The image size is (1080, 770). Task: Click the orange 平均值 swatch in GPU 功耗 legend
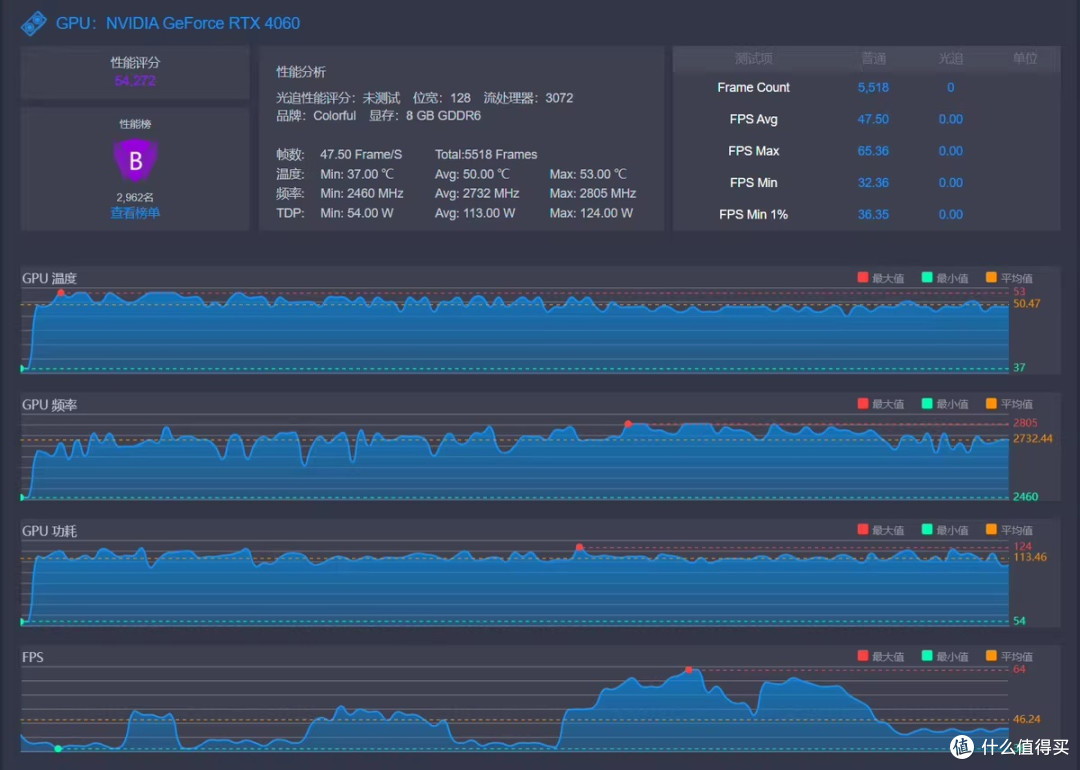[991, 530]
